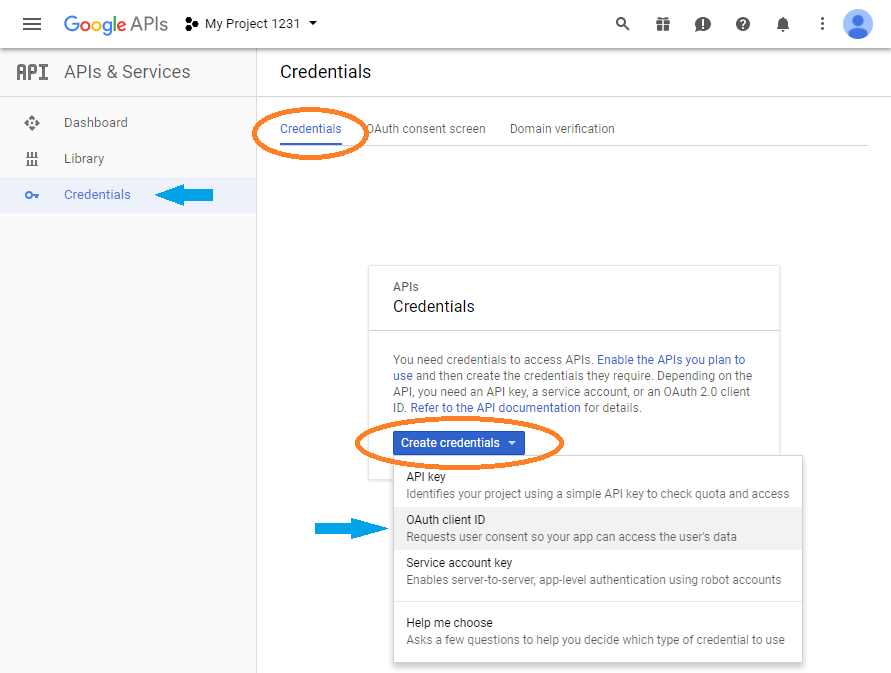Switch to the Credentials tab

coord(311,129)
